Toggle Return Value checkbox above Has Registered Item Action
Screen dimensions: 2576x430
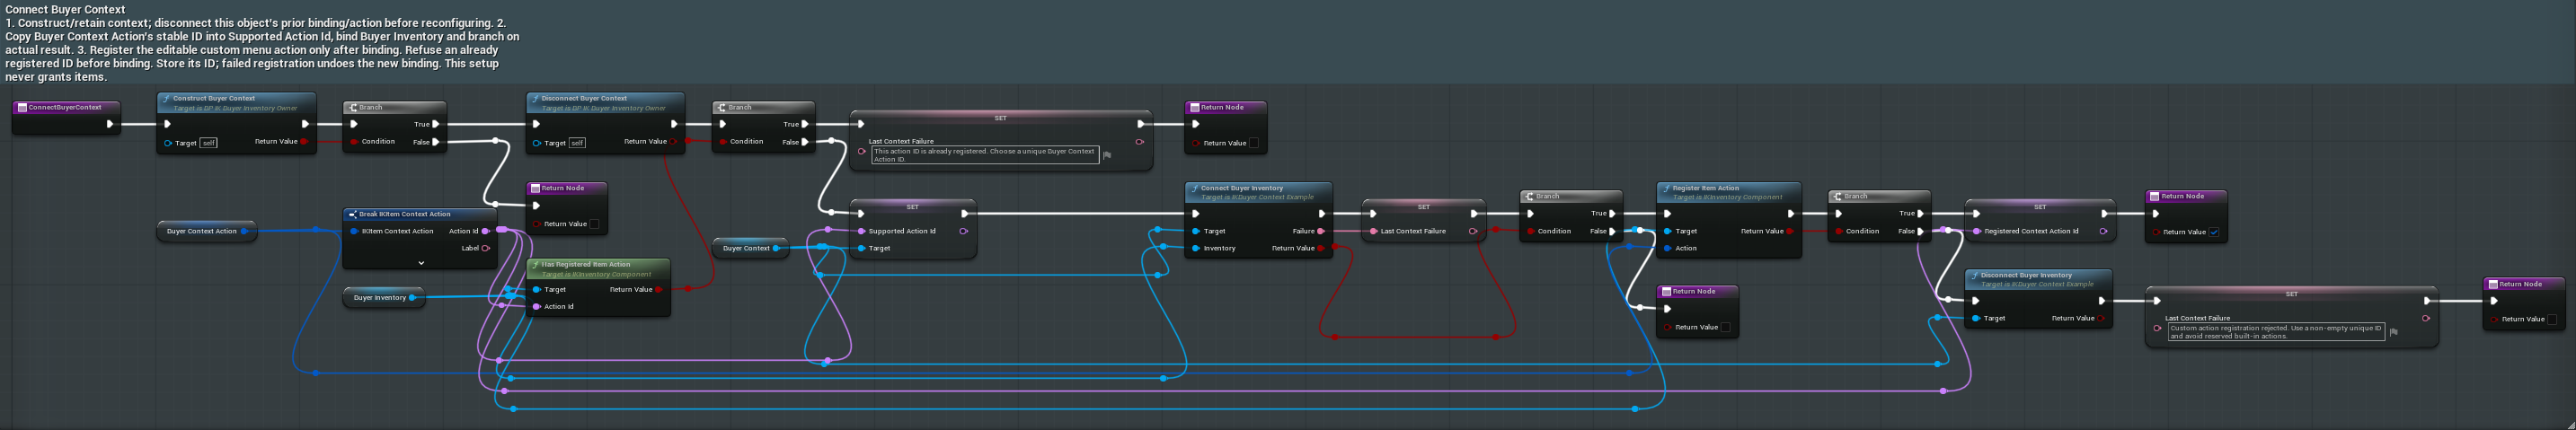(x=594, y=224)
